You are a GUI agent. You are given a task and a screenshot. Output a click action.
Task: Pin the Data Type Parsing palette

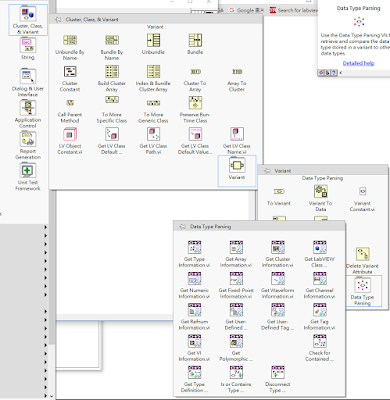click(182, 227)
